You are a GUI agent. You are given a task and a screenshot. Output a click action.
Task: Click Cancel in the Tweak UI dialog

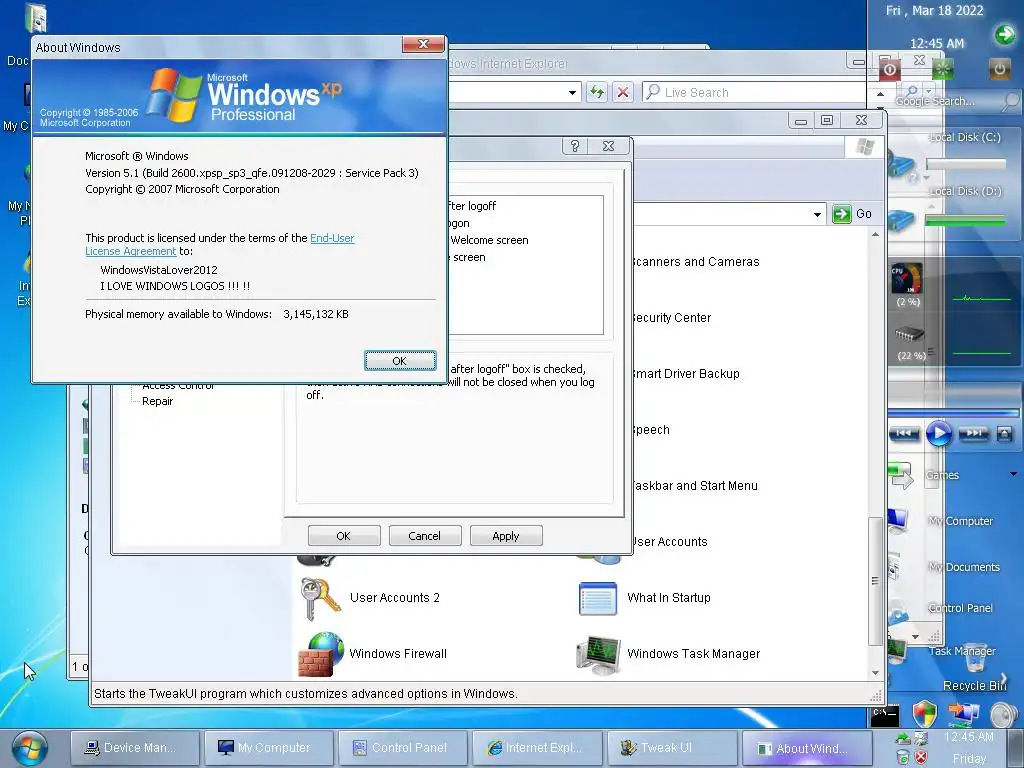[x=424, y=536]
